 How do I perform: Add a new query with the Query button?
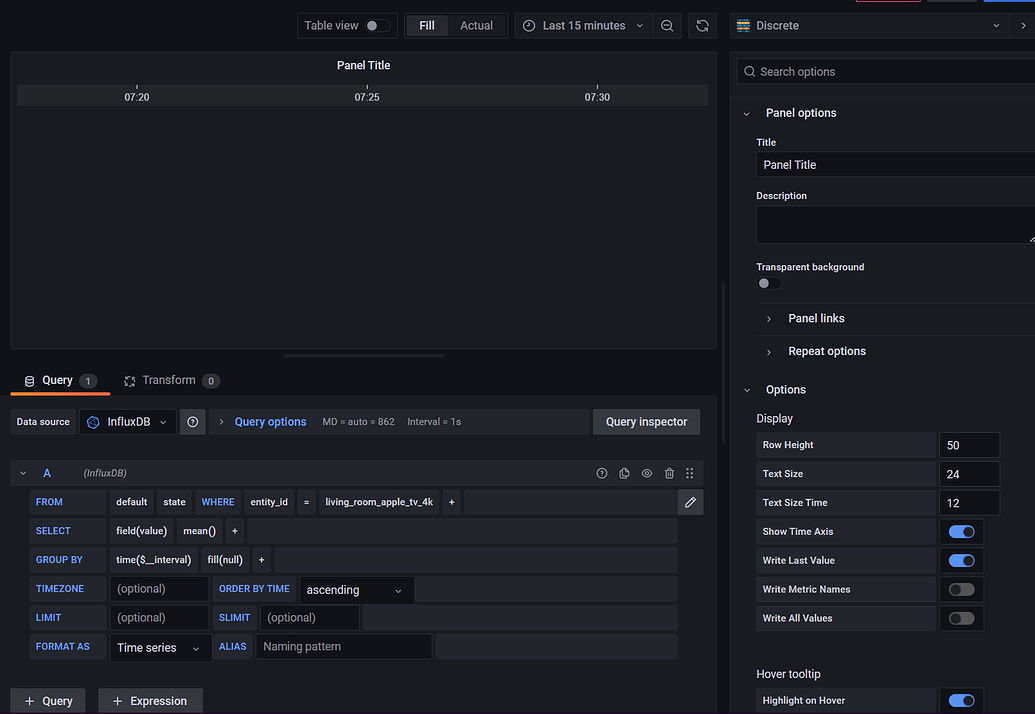pos(47,700)
